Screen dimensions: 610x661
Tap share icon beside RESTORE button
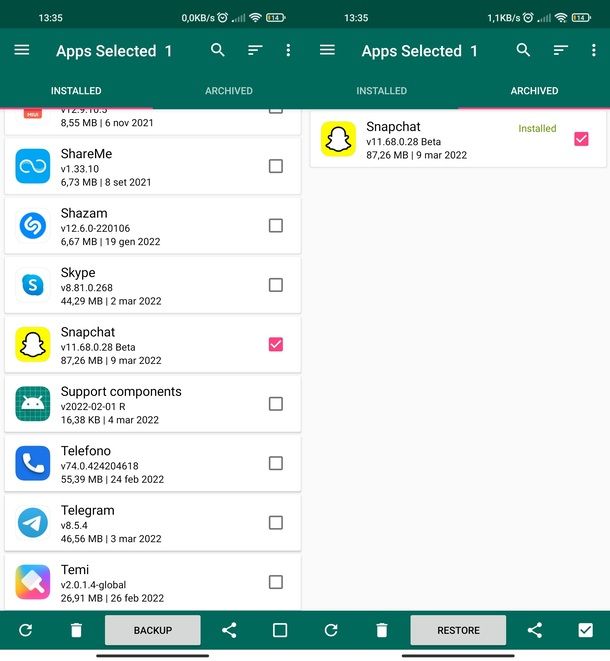[535, 630]
